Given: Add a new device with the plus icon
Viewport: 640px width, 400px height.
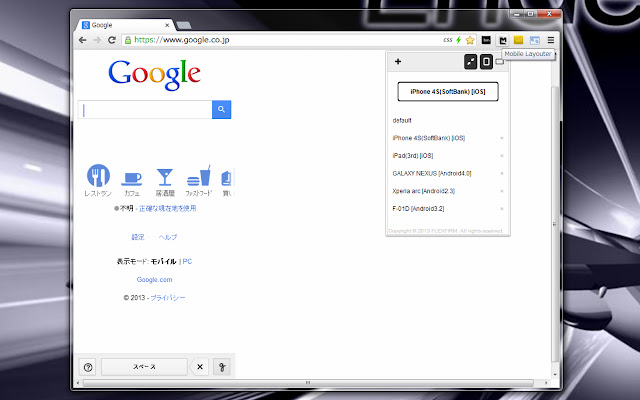Looking at the screenshot, I should pyautogui.click(x=398, y=62).
